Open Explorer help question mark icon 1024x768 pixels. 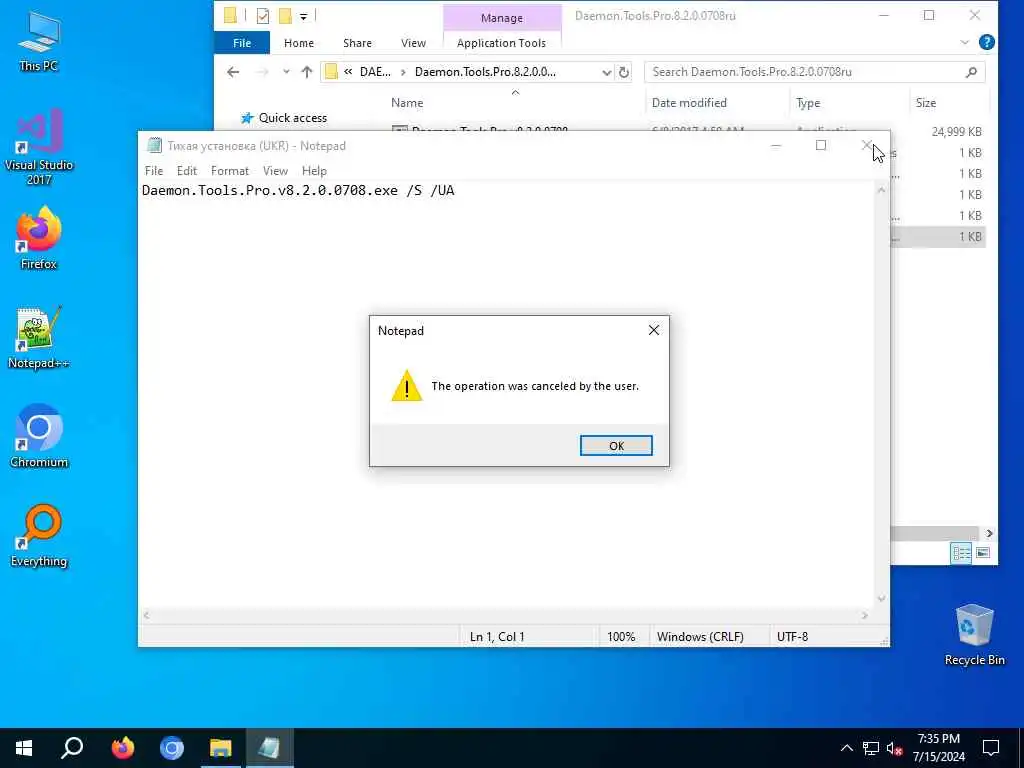coord(987,42)
